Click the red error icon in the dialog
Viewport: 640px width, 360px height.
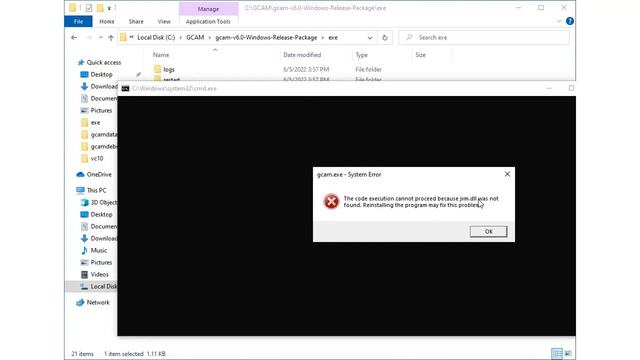tap(331, 201)
